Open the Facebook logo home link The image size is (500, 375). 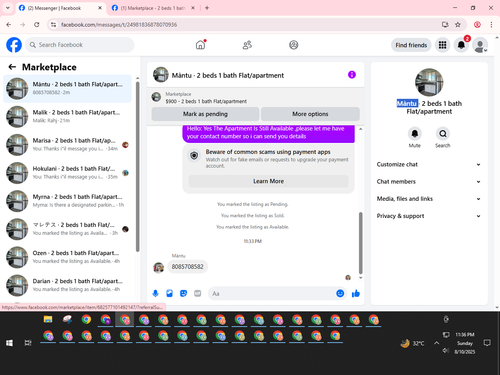14,45
